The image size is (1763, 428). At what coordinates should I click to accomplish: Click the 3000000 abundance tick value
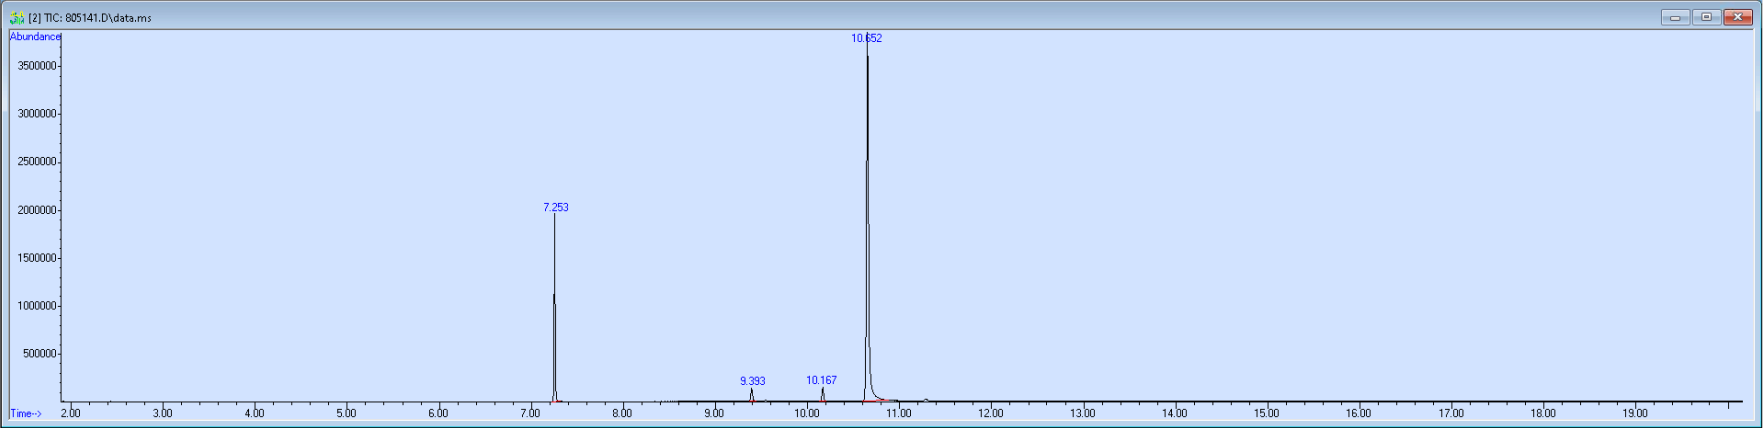(37, 114)
